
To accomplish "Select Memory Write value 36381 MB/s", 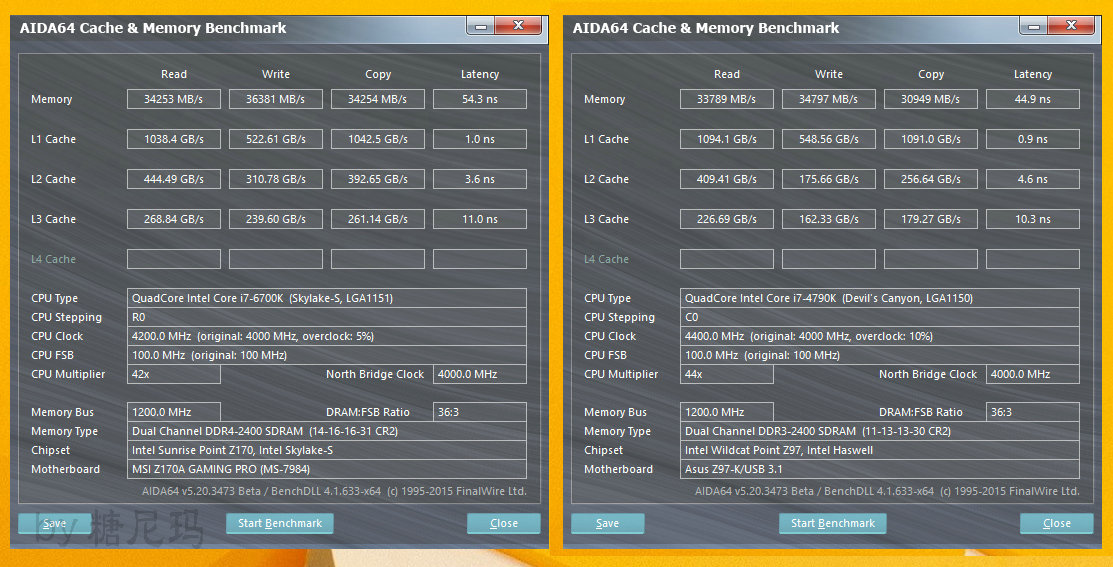I will click(276, 99).
